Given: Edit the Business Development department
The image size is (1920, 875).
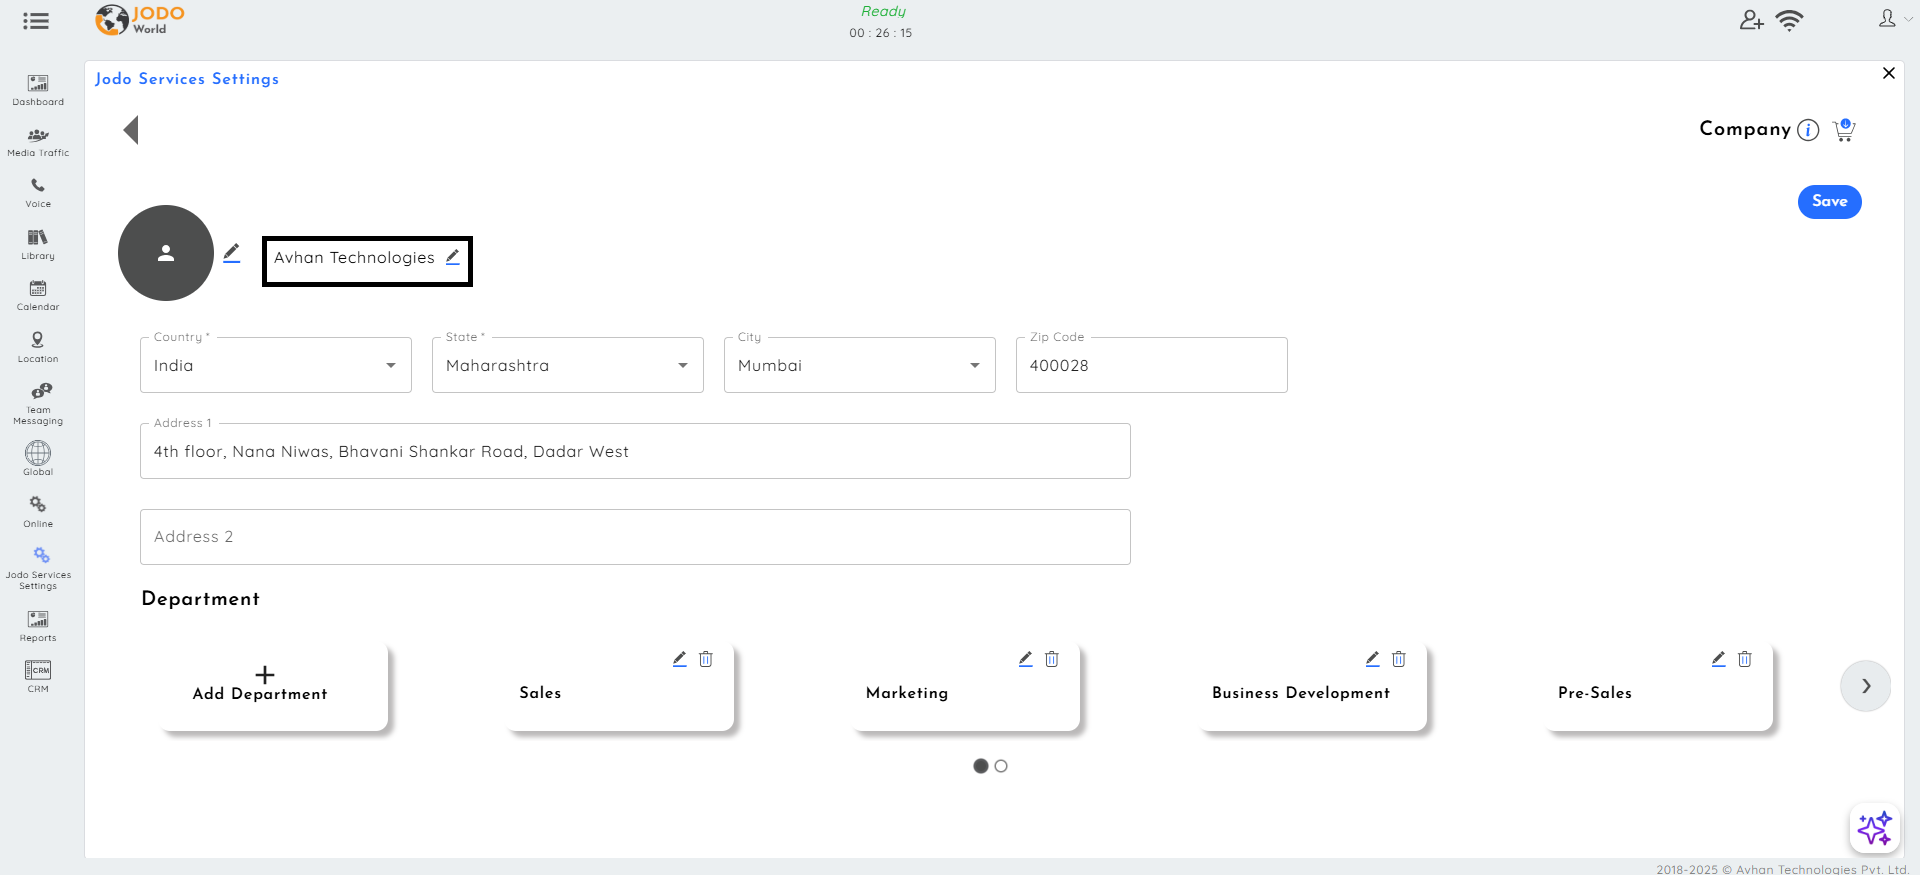Looking at the screenshot, I should tap(1373, 659).
